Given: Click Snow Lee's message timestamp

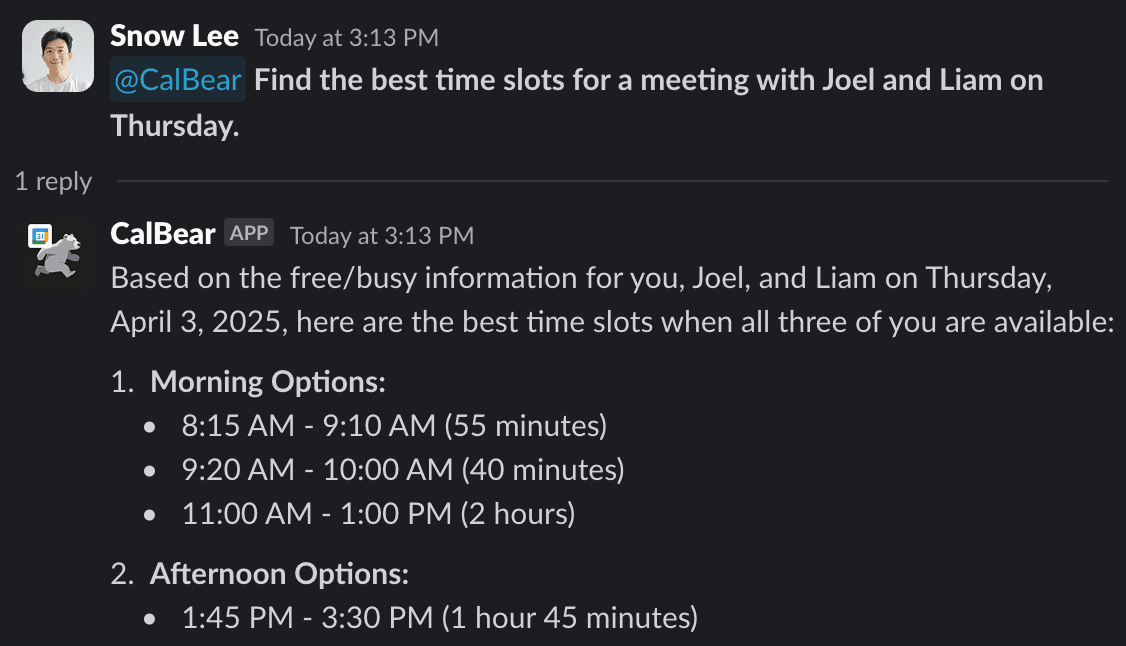Looking at the screenshot, I should [346, 38].
